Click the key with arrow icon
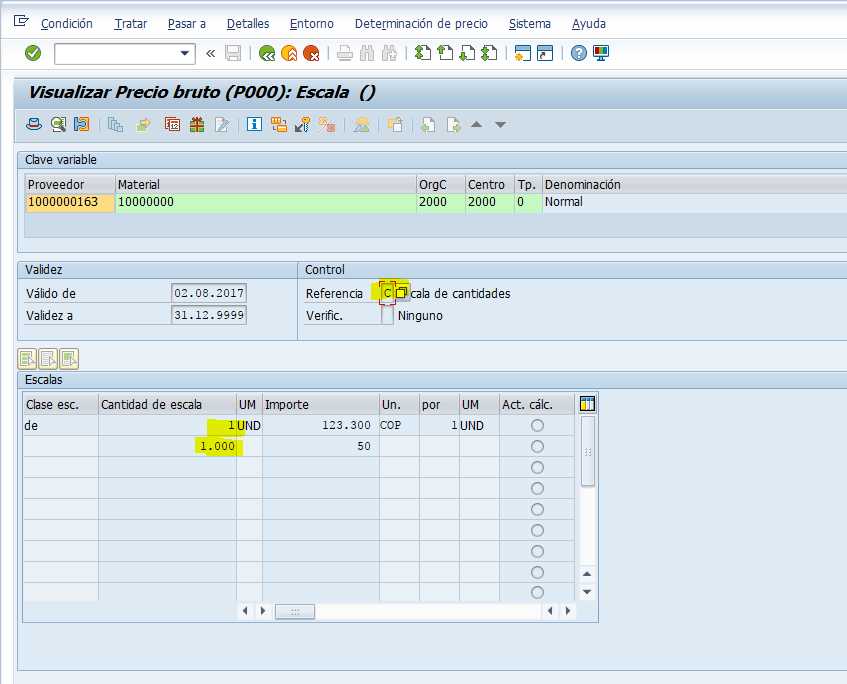Screen dimensions: 847x684 [x=302, y=125]
